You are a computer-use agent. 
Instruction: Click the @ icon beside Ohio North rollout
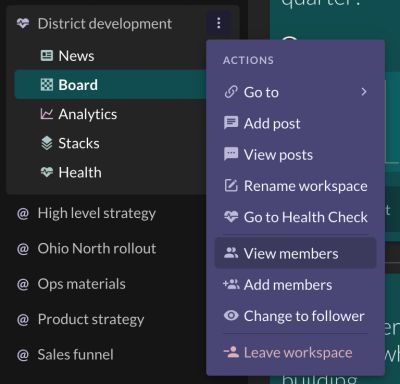[x=23, y=249]
